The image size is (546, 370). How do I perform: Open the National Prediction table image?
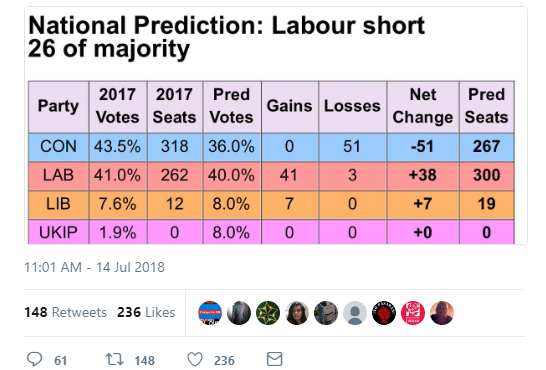tap(276, 126)
